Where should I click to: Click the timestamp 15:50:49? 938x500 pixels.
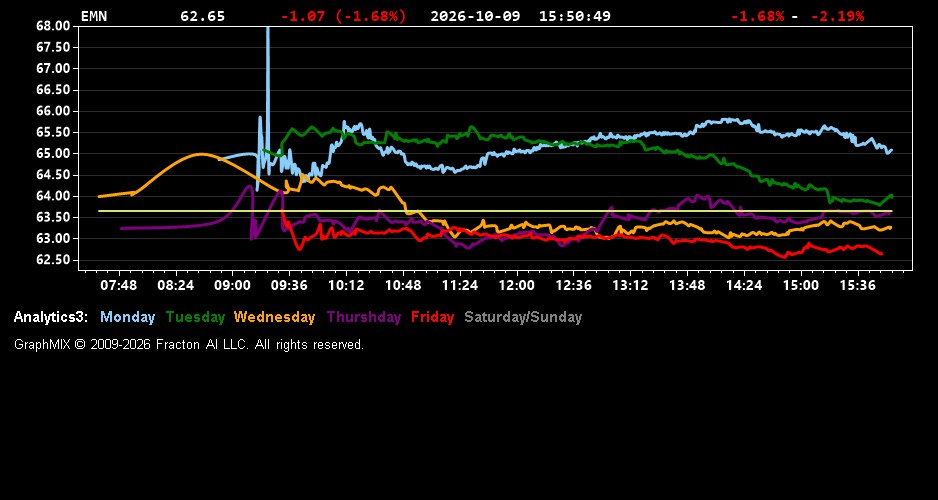coord(575,16)
